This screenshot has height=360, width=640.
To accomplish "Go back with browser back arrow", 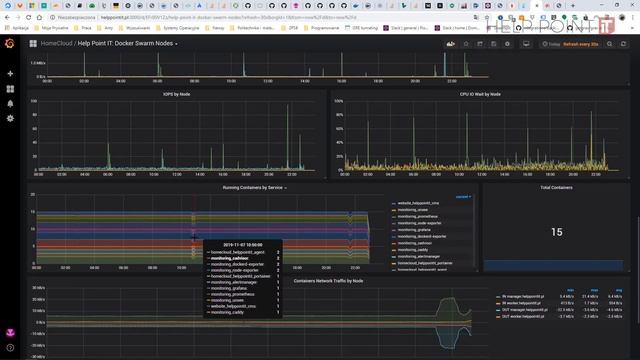I will (7, 18).
